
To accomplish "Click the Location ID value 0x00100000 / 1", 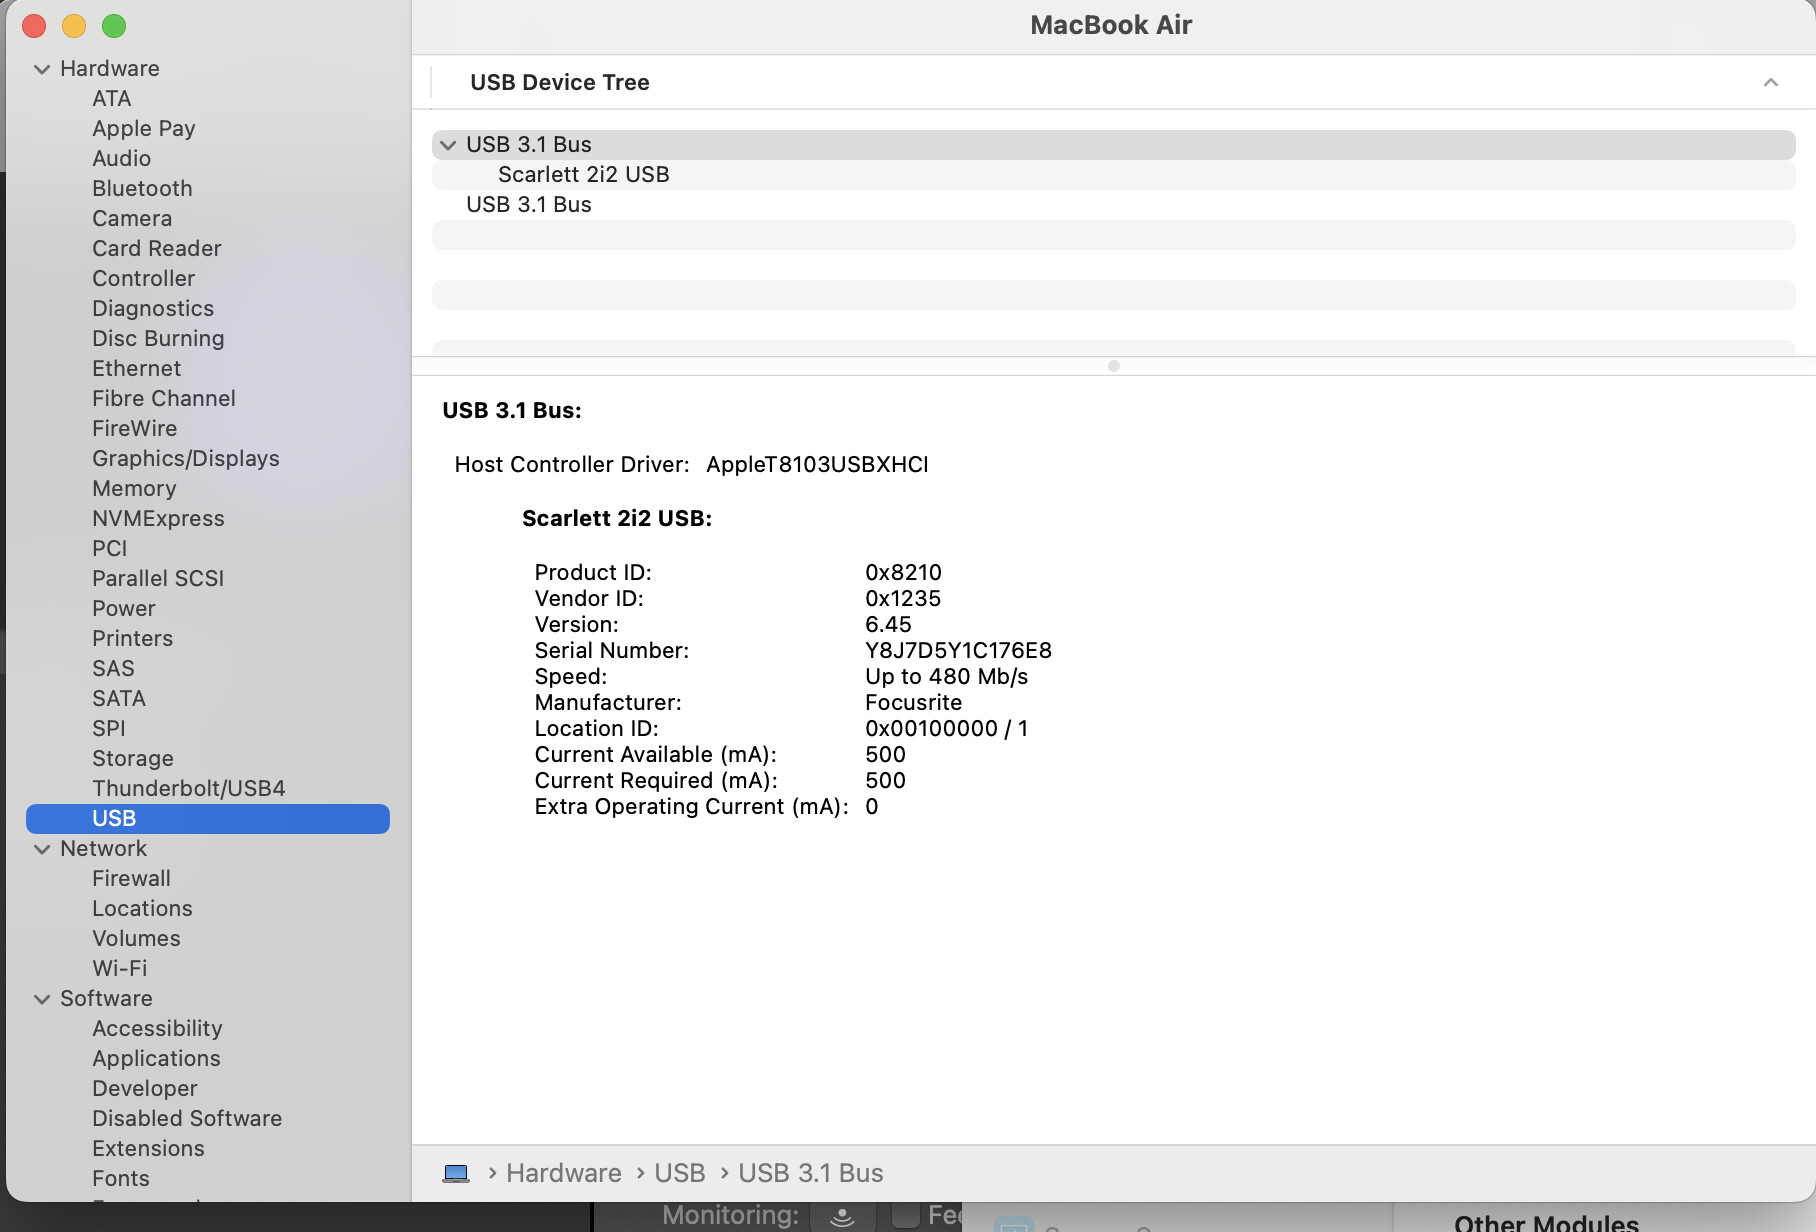I will (x=946, y=729).
